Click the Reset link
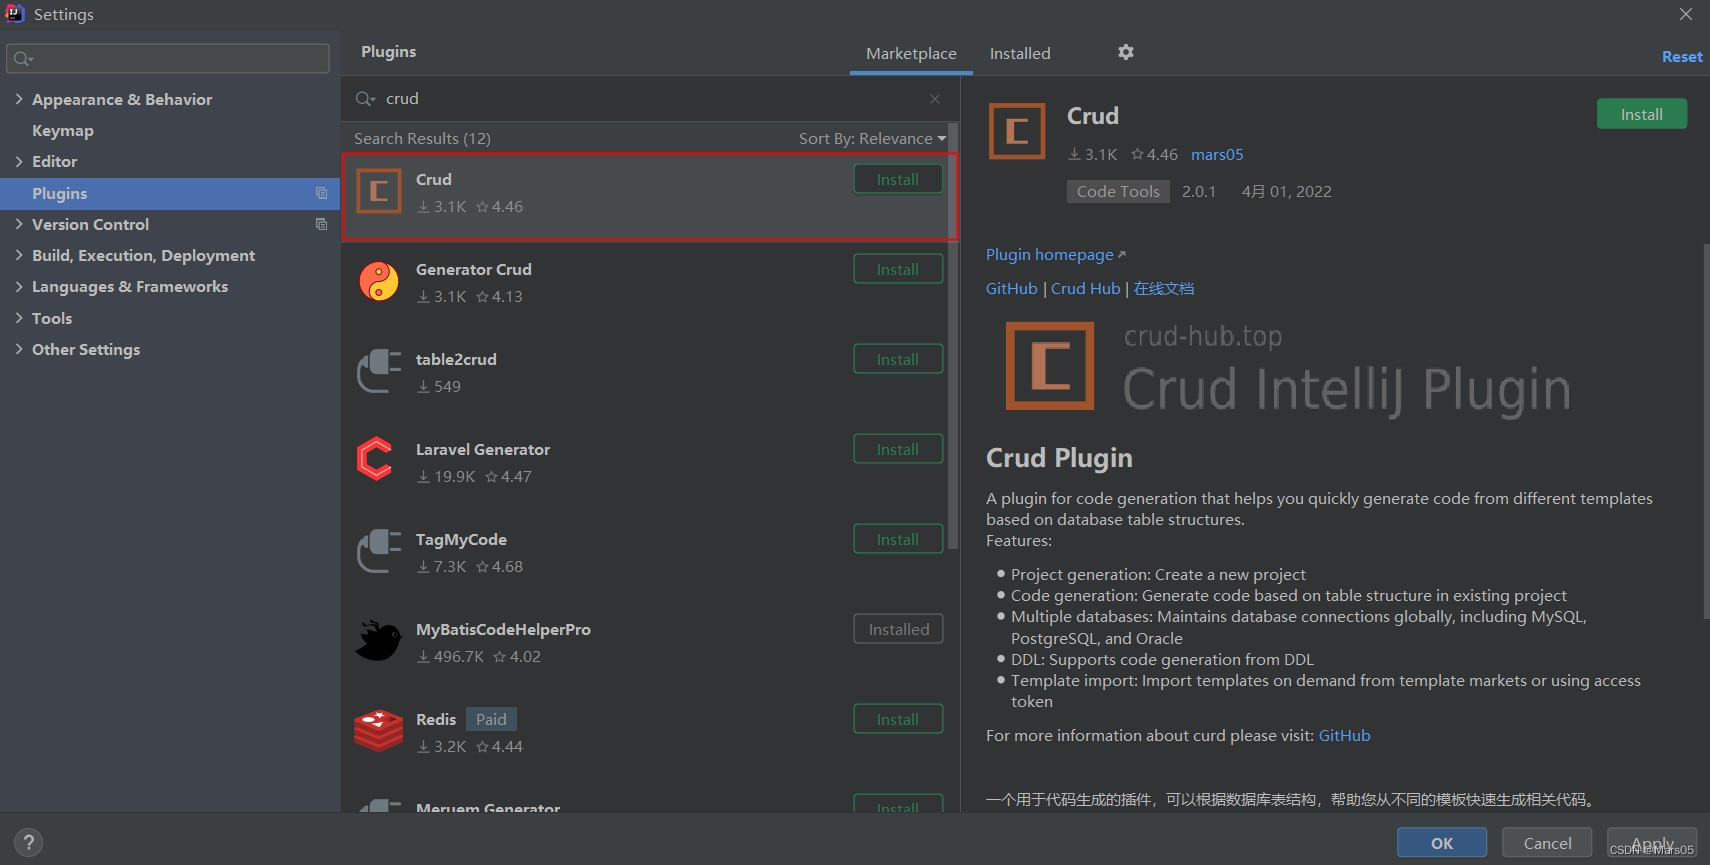Viewport: 1710px width, 865px height. point(1682,57)
